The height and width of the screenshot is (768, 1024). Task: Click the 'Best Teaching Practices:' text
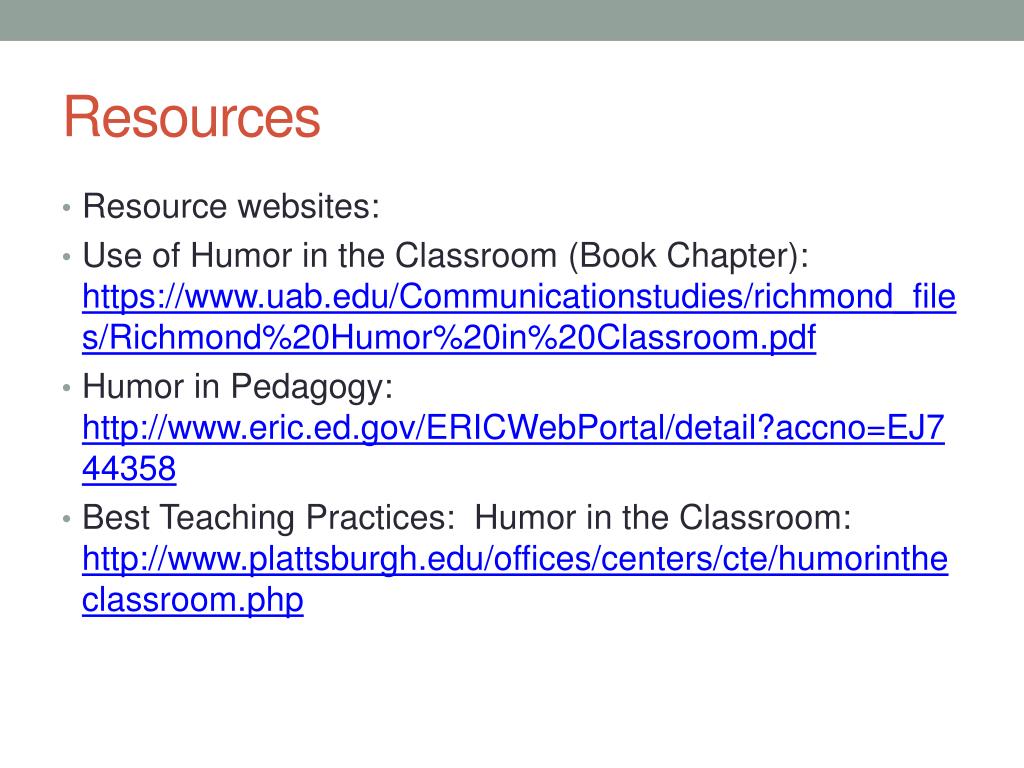[268, 517]
